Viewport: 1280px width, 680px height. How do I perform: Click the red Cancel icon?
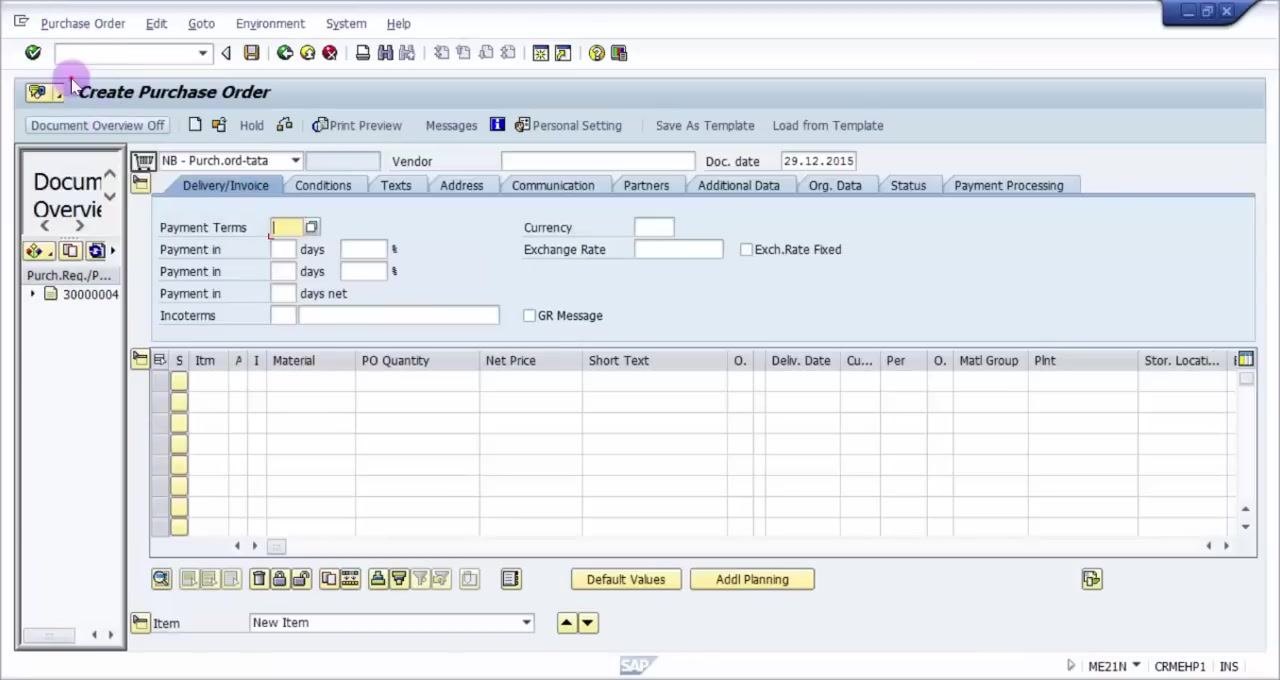coord(329,53)
